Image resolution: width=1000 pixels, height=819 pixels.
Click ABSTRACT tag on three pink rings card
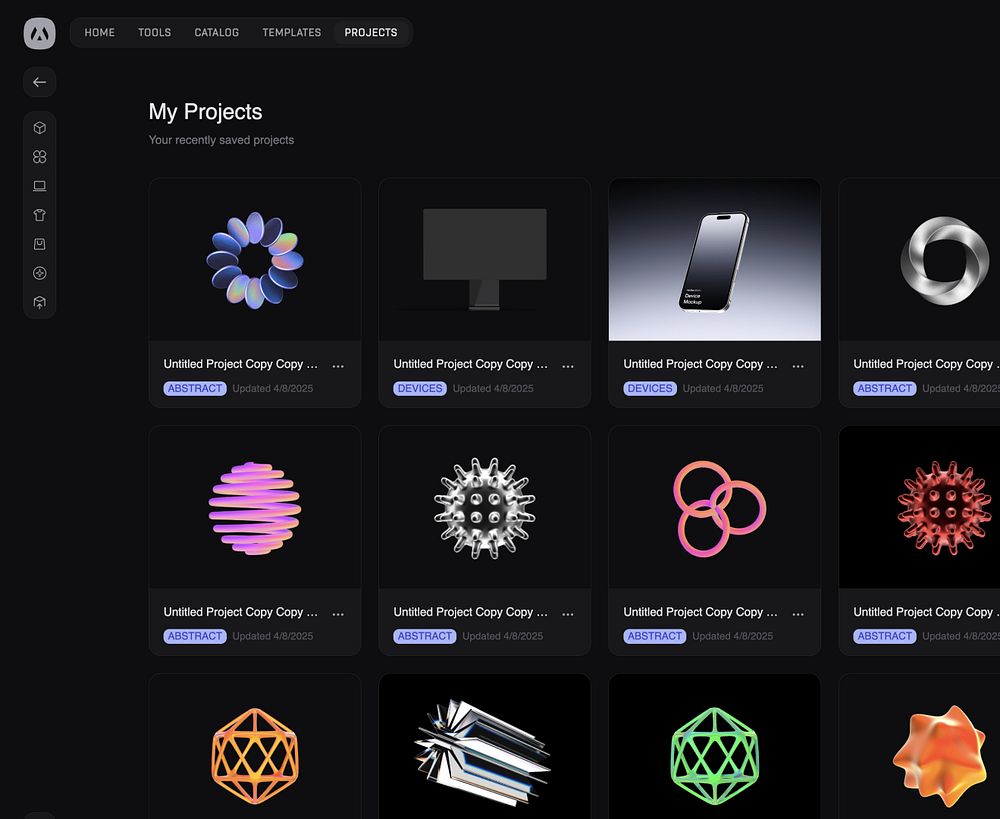655,636
